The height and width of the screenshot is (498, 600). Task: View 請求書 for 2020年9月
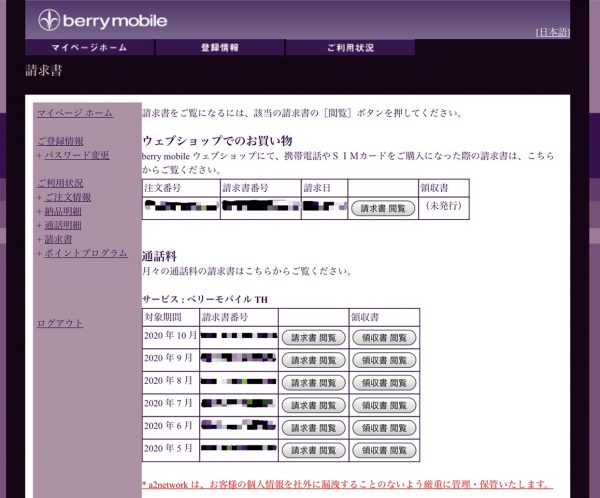tap(314, 360)
